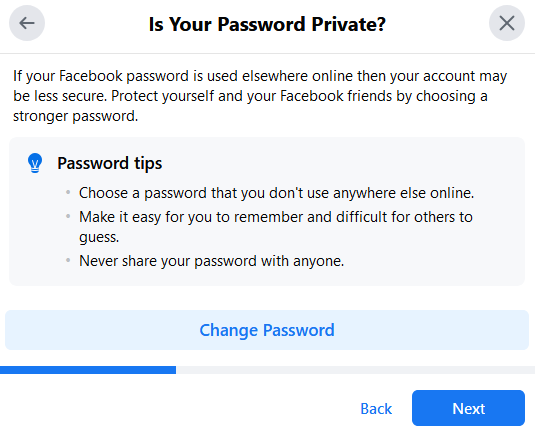Image resolution: width=535 pixels, height=434 pixels.
Task: Click the unfilled gray portion of progress bar
Action: (356, 370)
